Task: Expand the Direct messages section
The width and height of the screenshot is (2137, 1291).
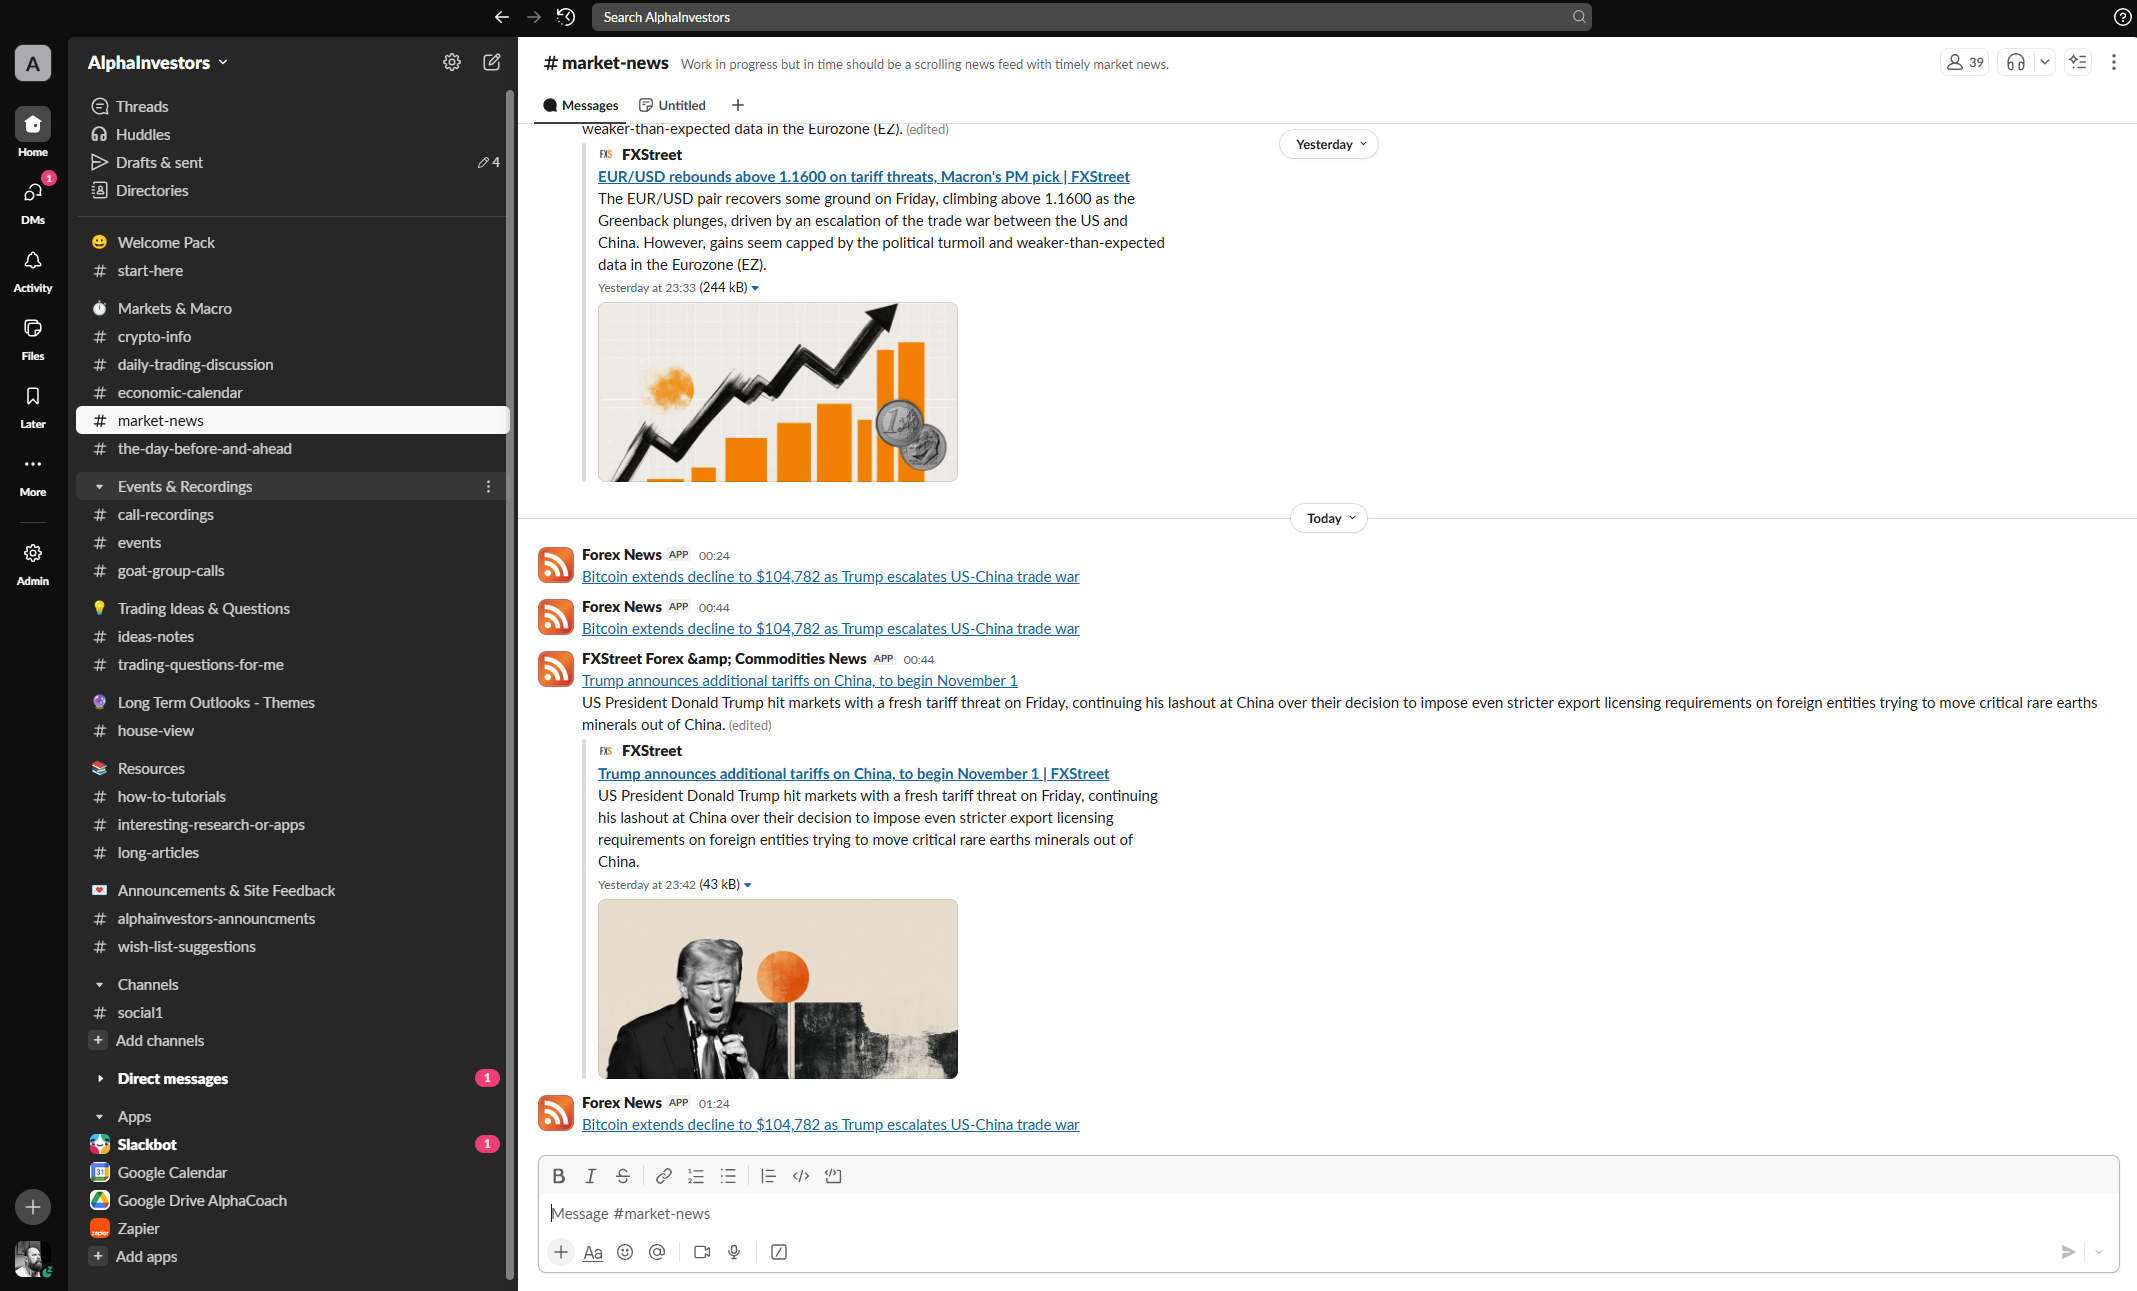Action: pyautogui.click(x=99, y=1079)
